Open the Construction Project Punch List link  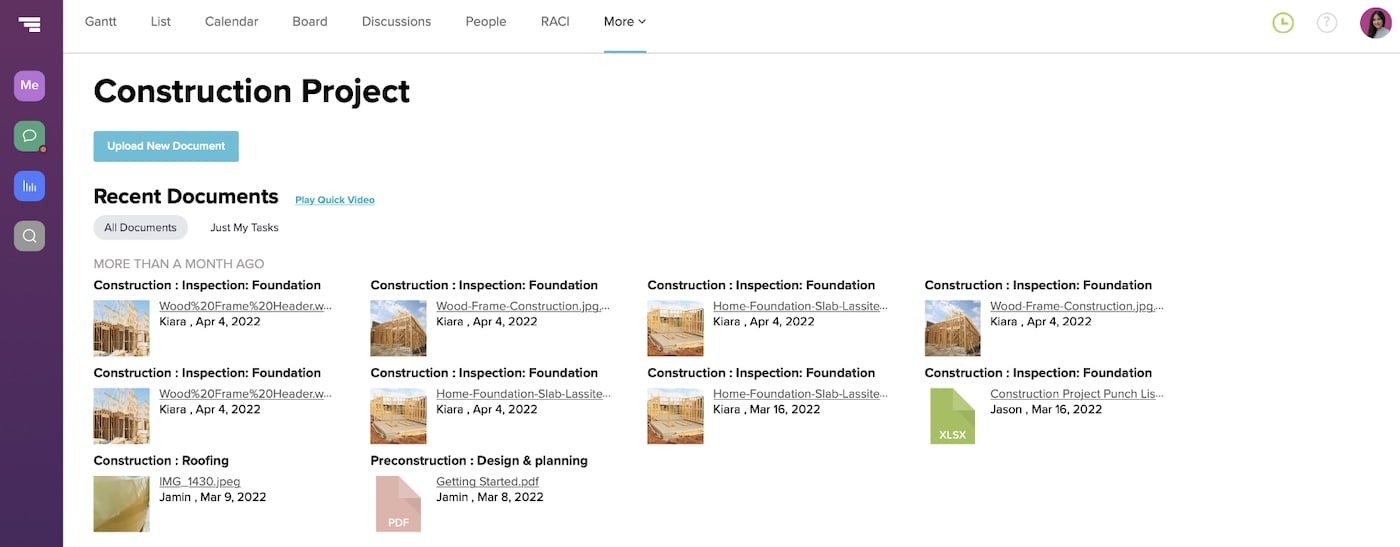point(1076,394)
